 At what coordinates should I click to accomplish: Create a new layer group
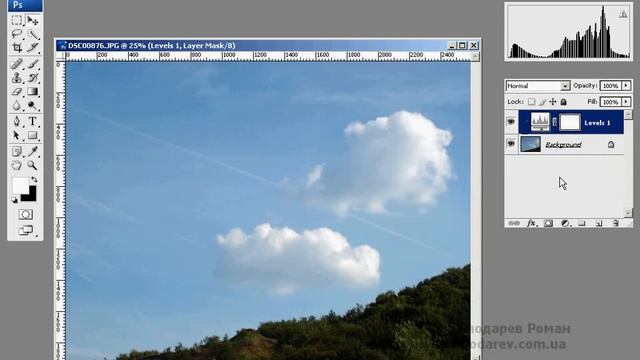click(582, 223)
